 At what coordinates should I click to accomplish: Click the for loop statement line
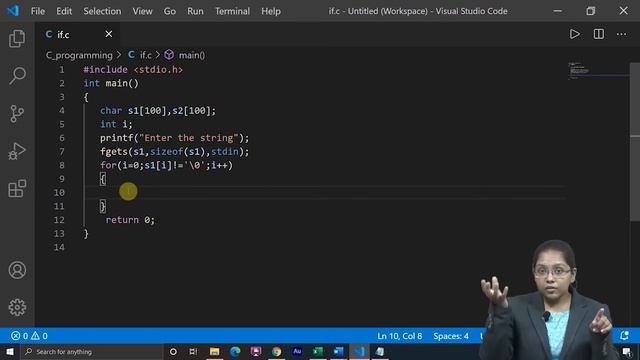166,165
